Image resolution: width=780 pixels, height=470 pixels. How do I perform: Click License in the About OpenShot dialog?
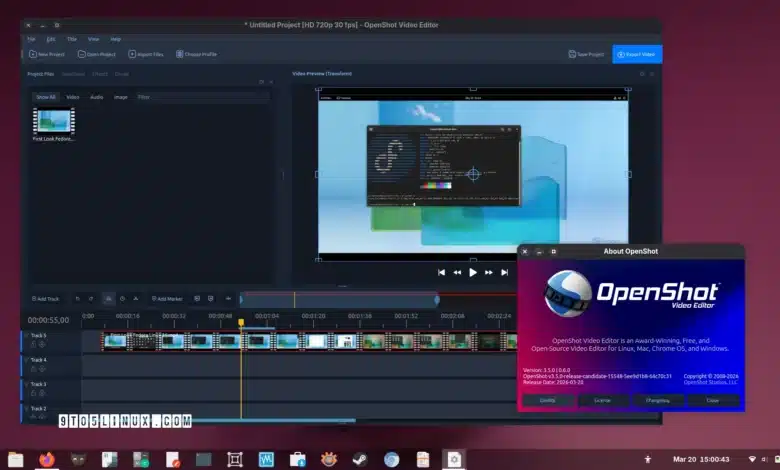click(602, 400)
